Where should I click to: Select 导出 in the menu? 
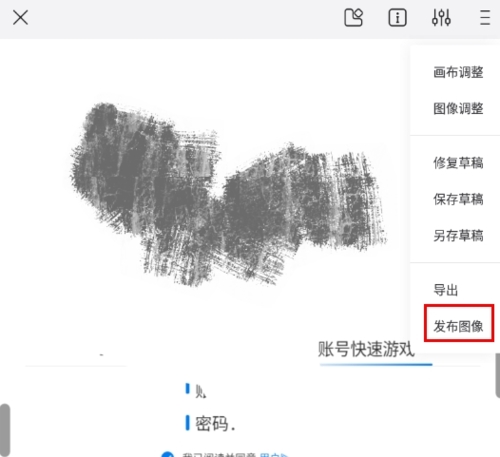coord(446,290)
